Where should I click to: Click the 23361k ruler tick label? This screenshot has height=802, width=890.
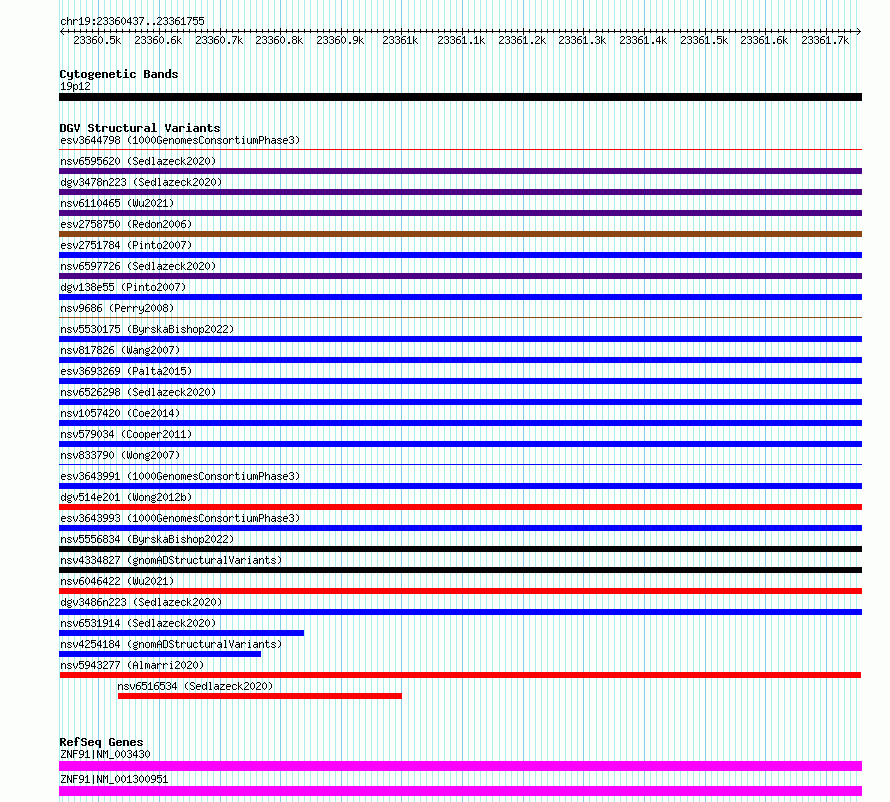tap(400, 41)
